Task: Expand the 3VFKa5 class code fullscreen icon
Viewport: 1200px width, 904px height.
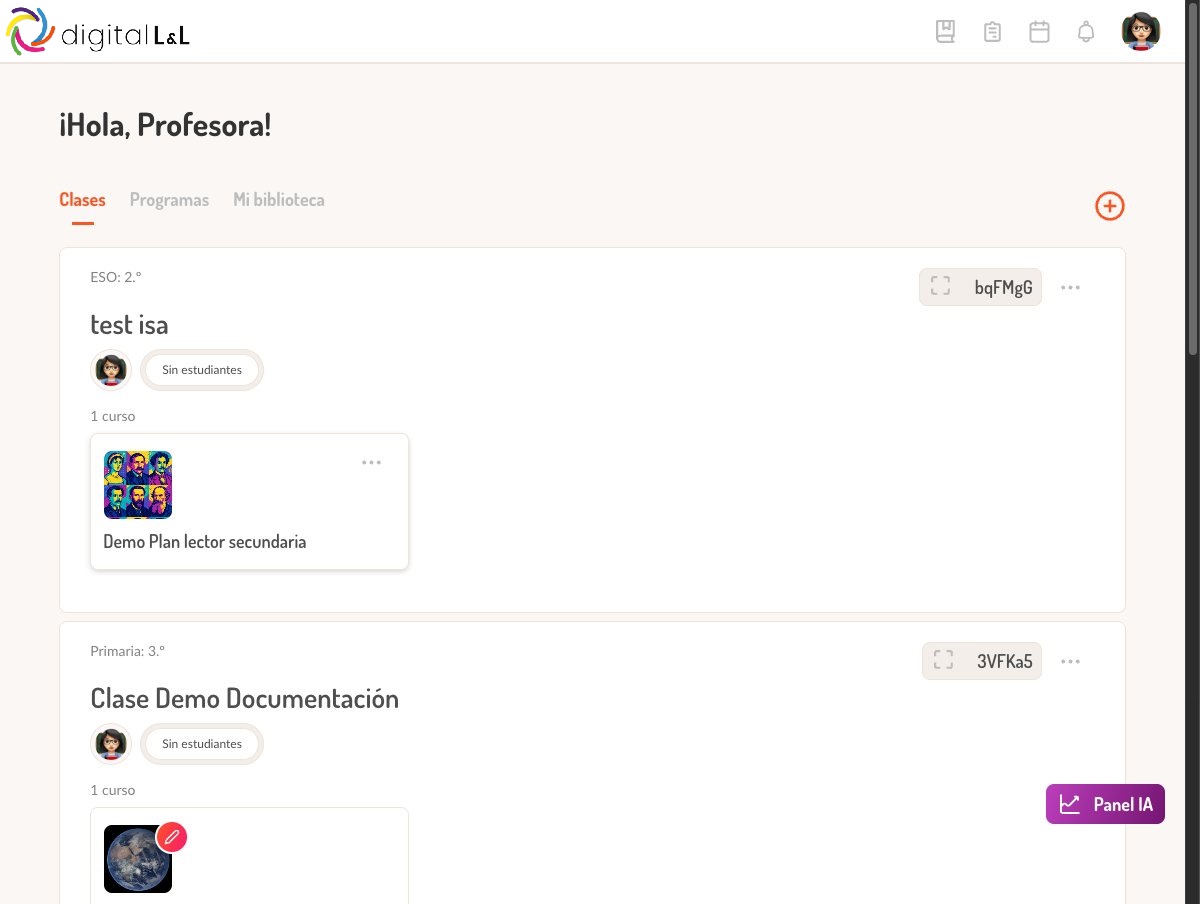Action: 943,661
